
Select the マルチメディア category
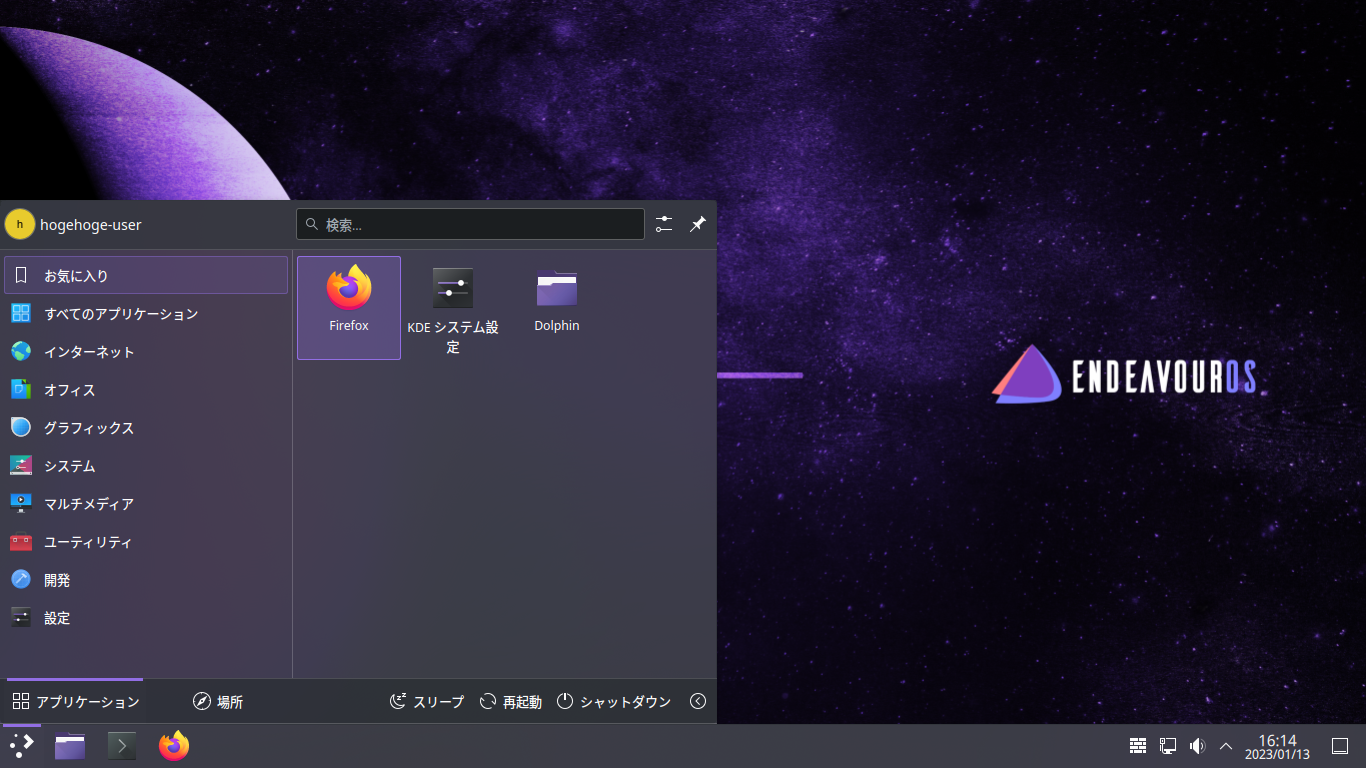146,503
